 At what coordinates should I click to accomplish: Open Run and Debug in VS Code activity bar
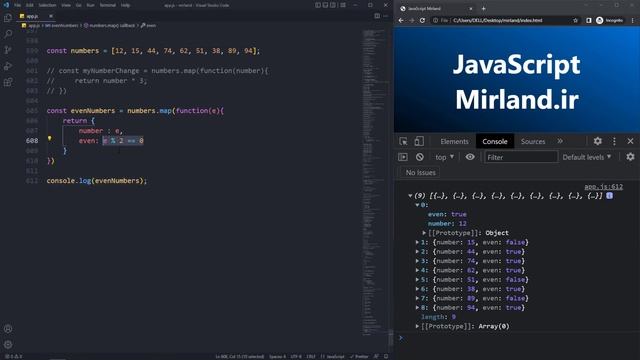click(x=8, y=66)
